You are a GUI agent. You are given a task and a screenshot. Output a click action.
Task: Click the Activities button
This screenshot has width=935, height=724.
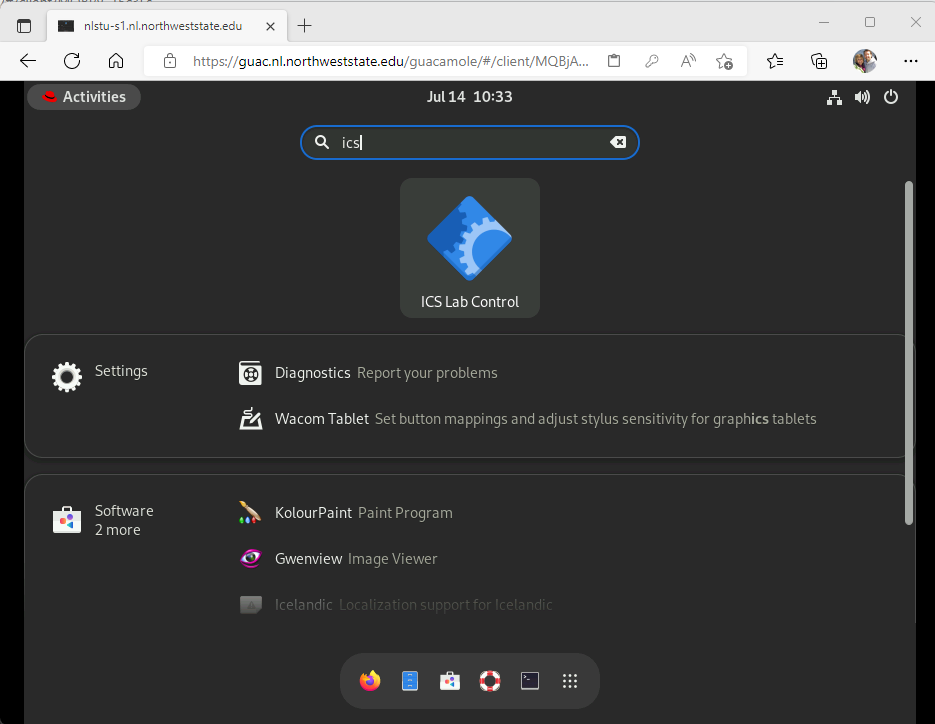click(x=84, y=97)
